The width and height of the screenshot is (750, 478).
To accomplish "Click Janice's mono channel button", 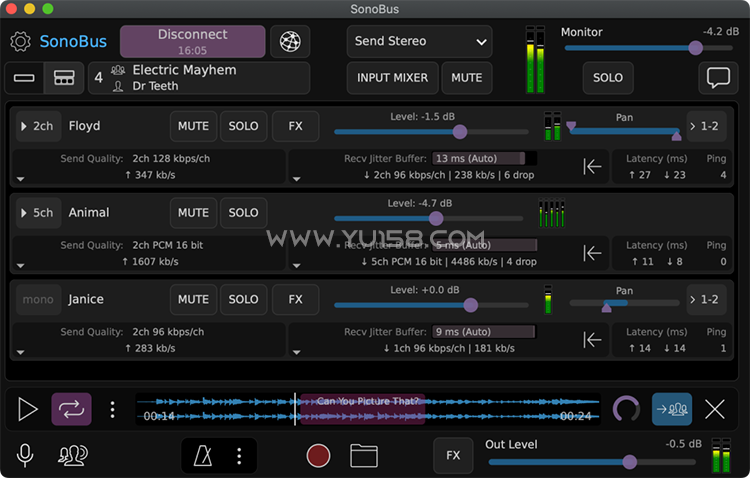I will [38, 300].
